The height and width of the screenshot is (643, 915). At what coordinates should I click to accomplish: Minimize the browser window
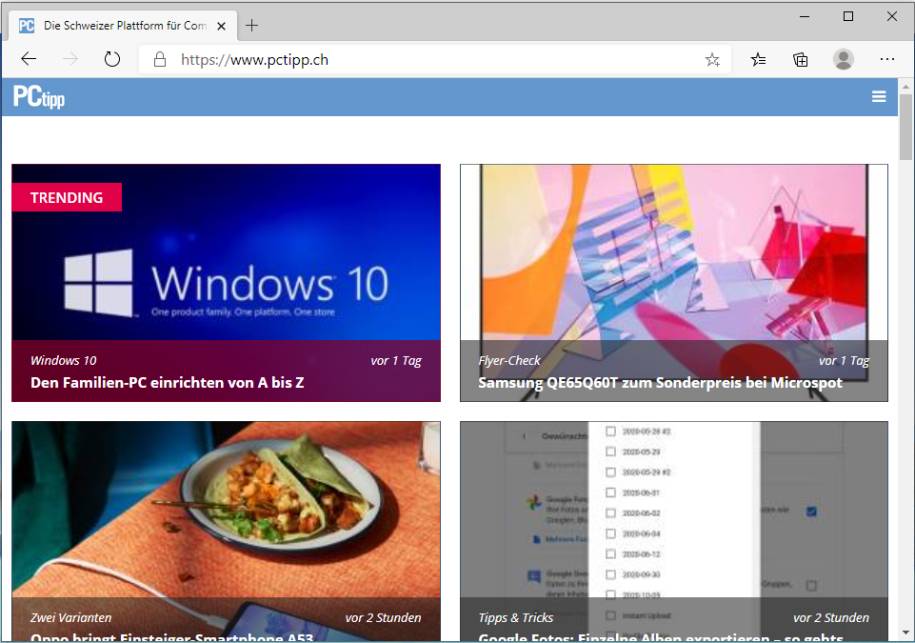coord(805,16)
